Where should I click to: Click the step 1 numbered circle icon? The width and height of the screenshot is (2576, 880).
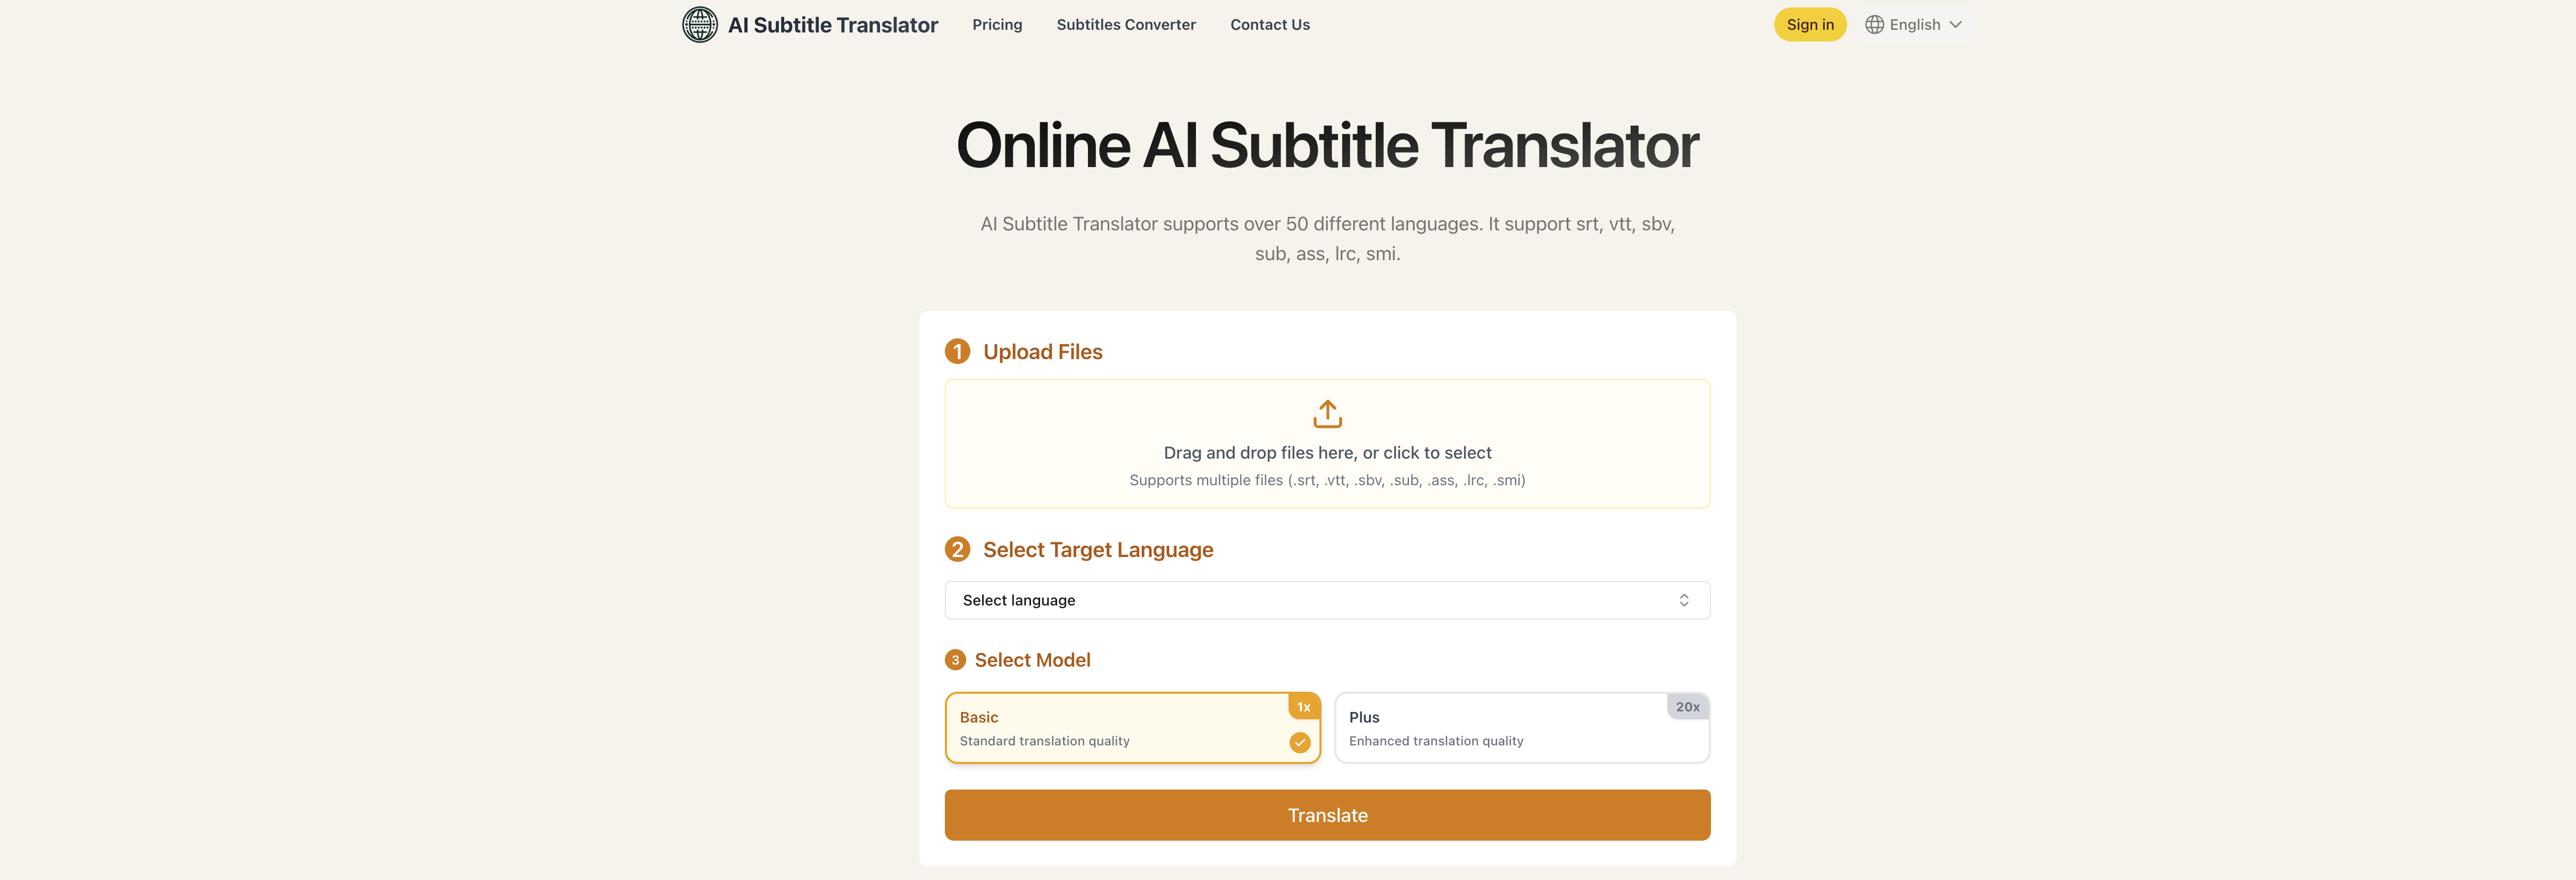(957, 351)
